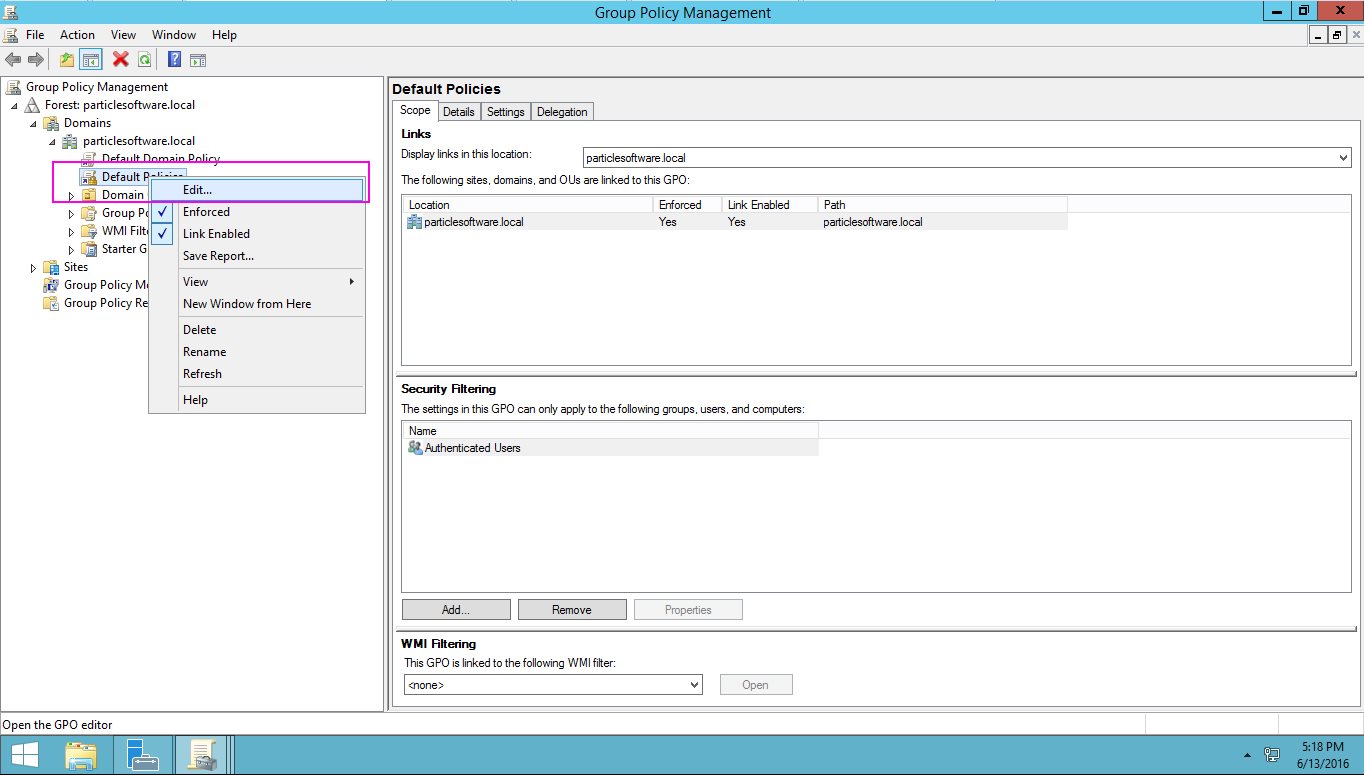The width and height of the screenshot is (1364, 775).
Task: Click the Forest triangle icon in the tree
Action: click(32, 105)
